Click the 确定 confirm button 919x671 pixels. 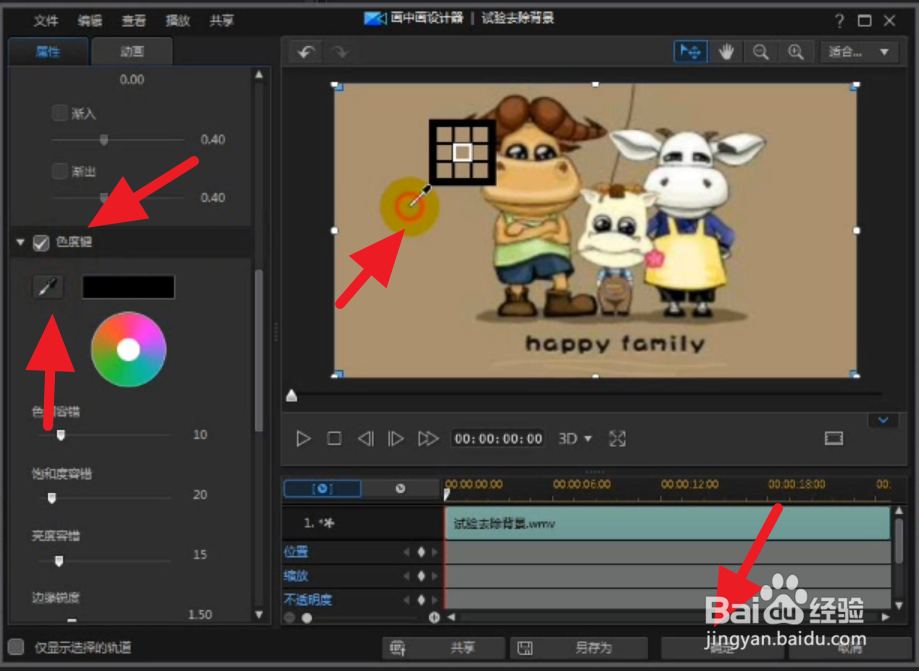722,648
